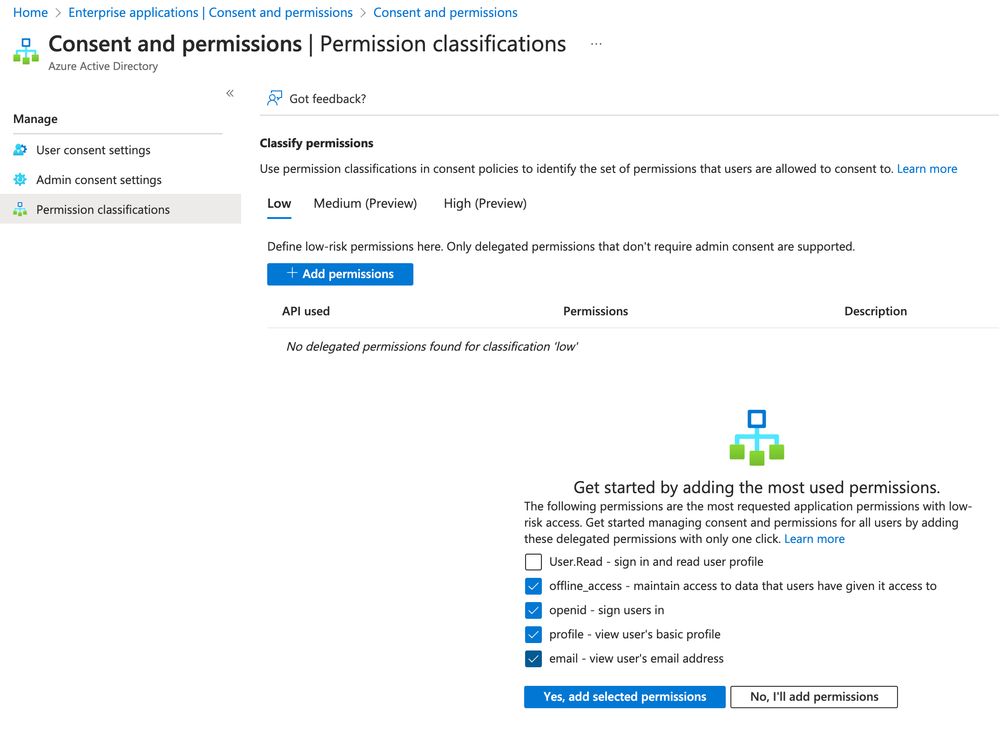This screenshot has width=999, height=747.
Task: Uncheck the offline_access permission checkbox
Action: 533,586
